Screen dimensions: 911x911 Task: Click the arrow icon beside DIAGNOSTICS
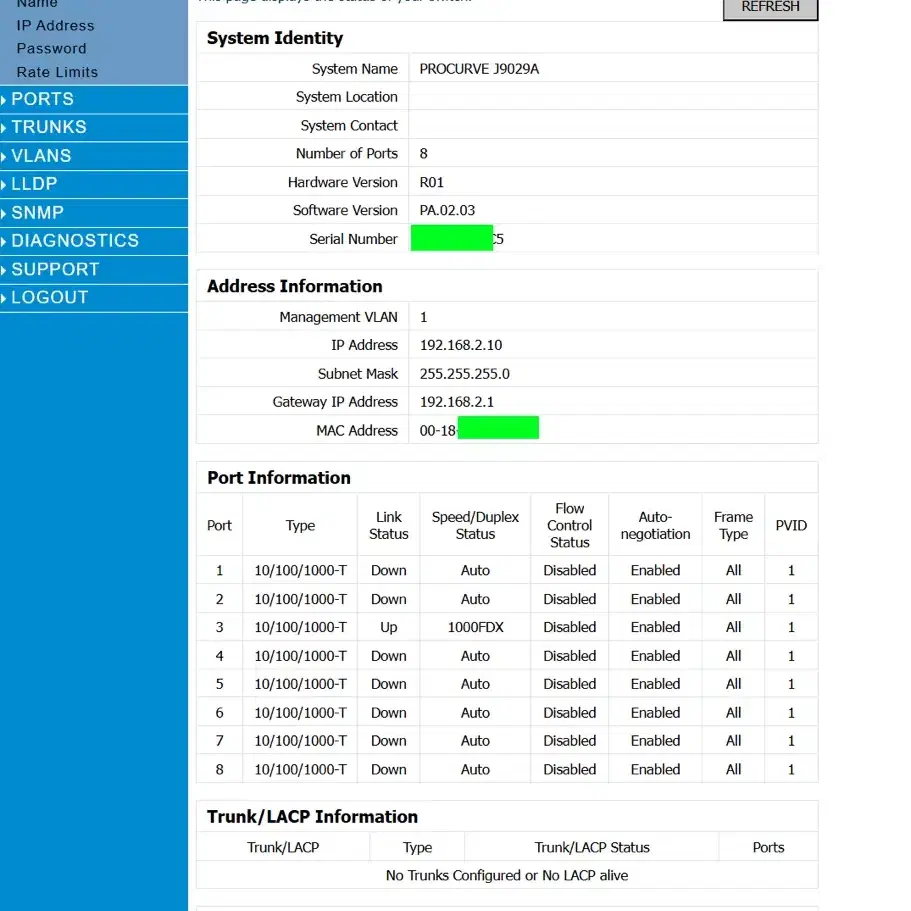(x=3, y=241)
